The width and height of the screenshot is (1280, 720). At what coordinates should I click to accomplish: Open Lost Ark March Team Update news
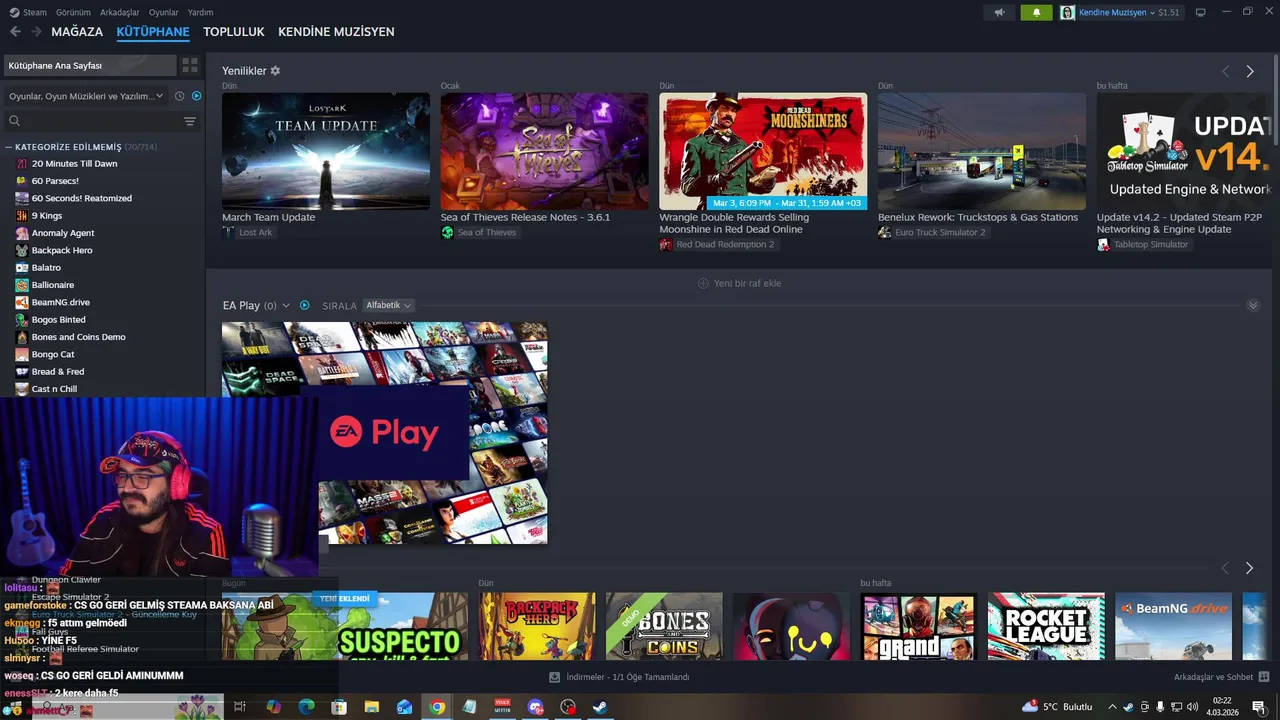[326, 151]
